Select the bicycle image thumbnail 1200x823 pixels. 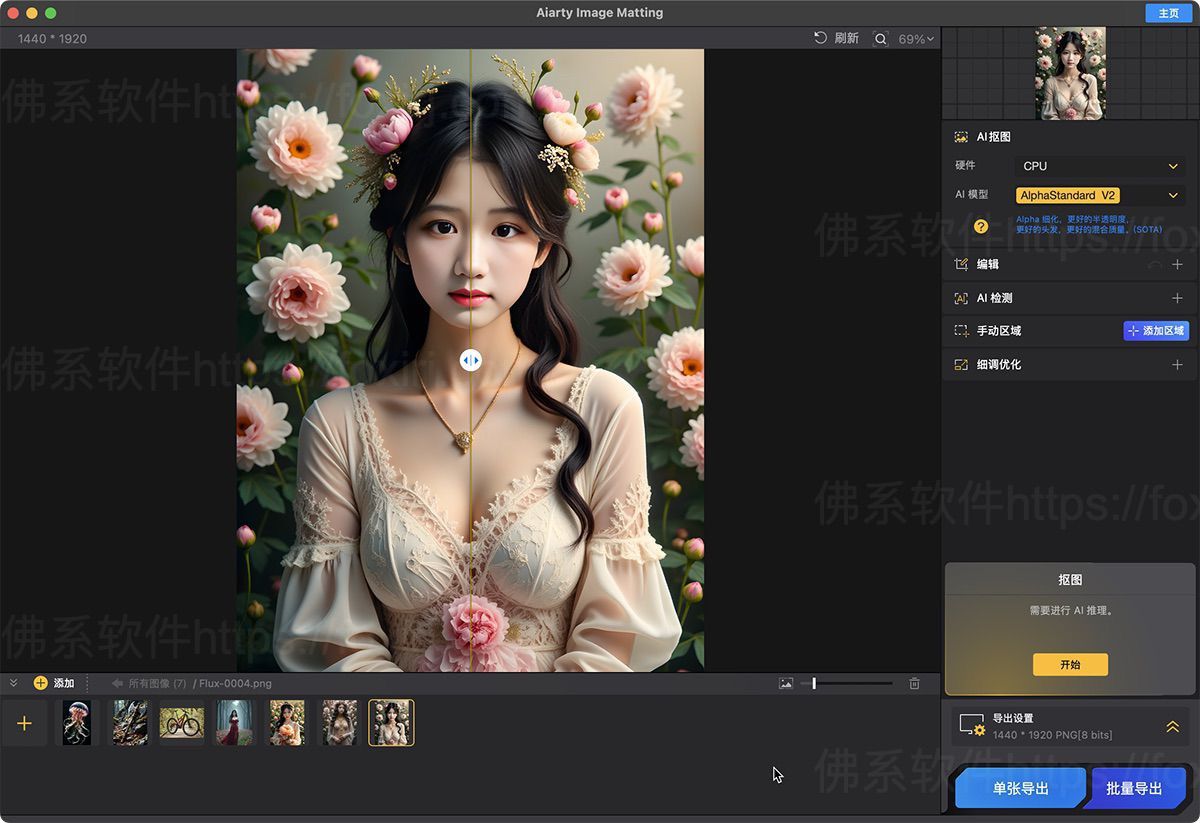pyautogui.click(x=182, y=722)
